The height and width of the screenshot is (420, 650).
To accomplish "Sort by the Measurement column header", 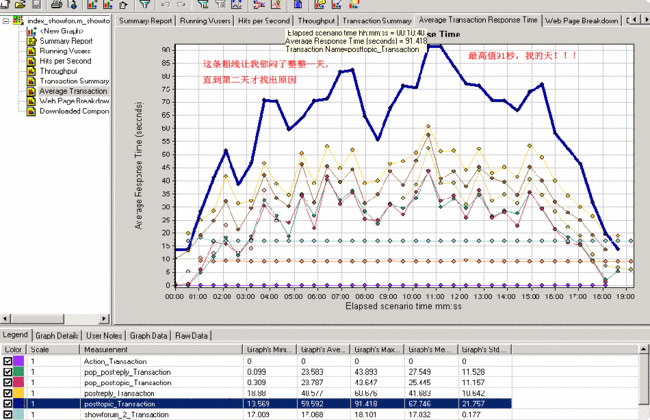I will pyautogui.click(x=161, y=350).
